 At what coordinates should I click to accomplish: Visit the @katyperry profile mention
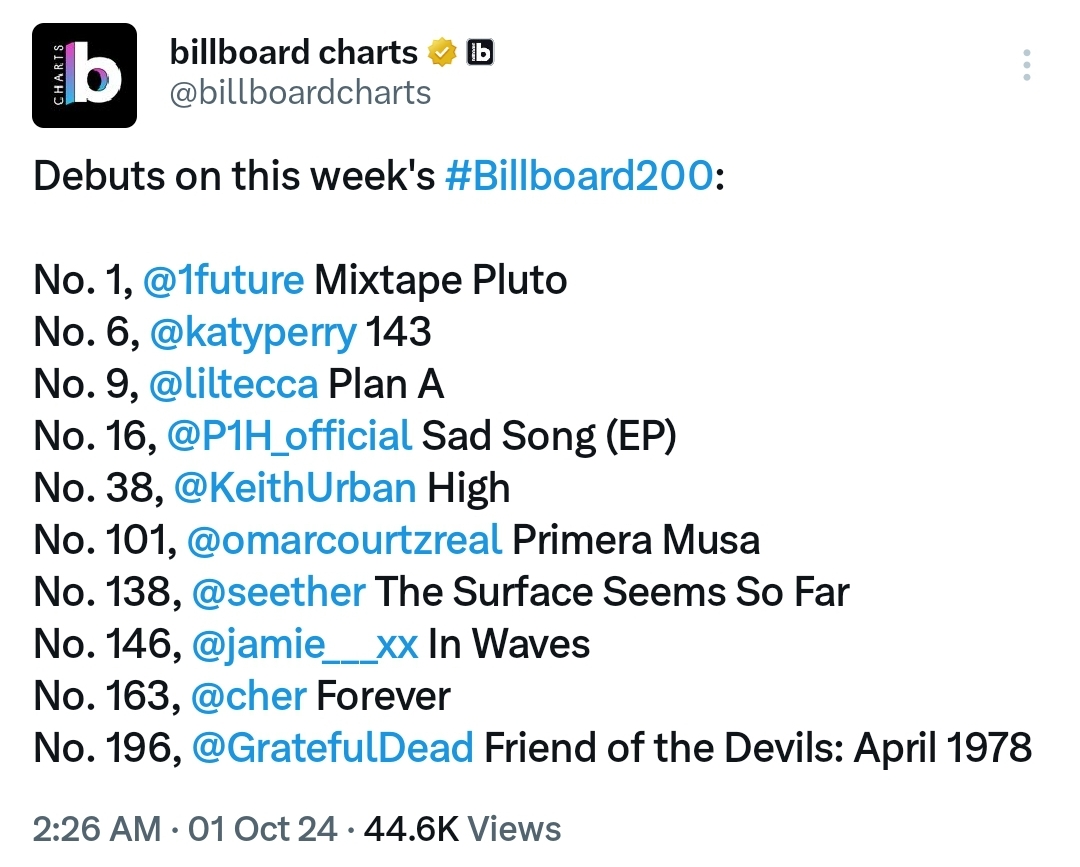click(253, 333)
